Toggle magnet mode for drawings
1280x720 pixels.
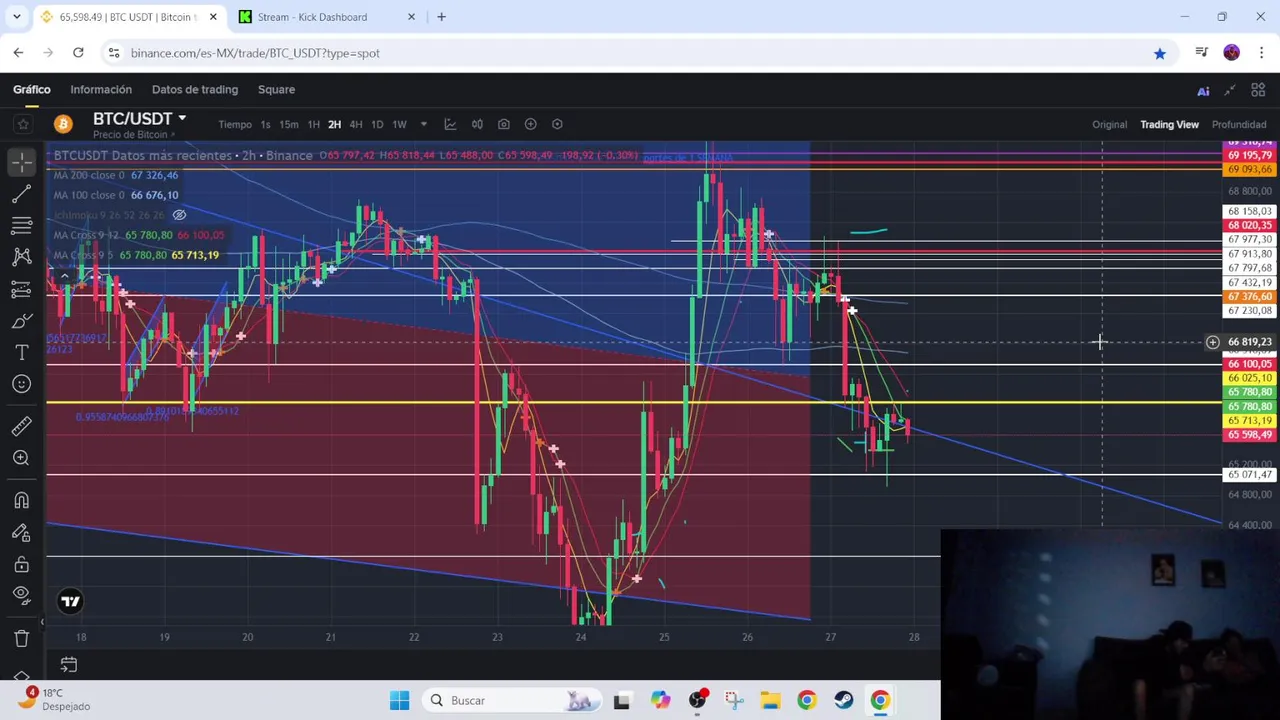22,500
